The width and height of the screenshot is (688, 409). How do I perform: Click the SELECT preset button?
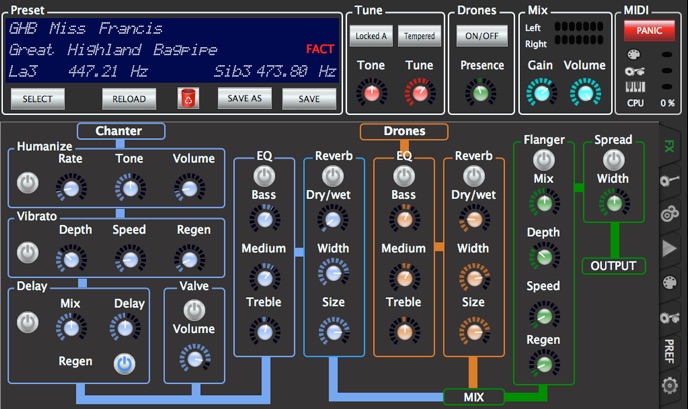tap(38, 99)
